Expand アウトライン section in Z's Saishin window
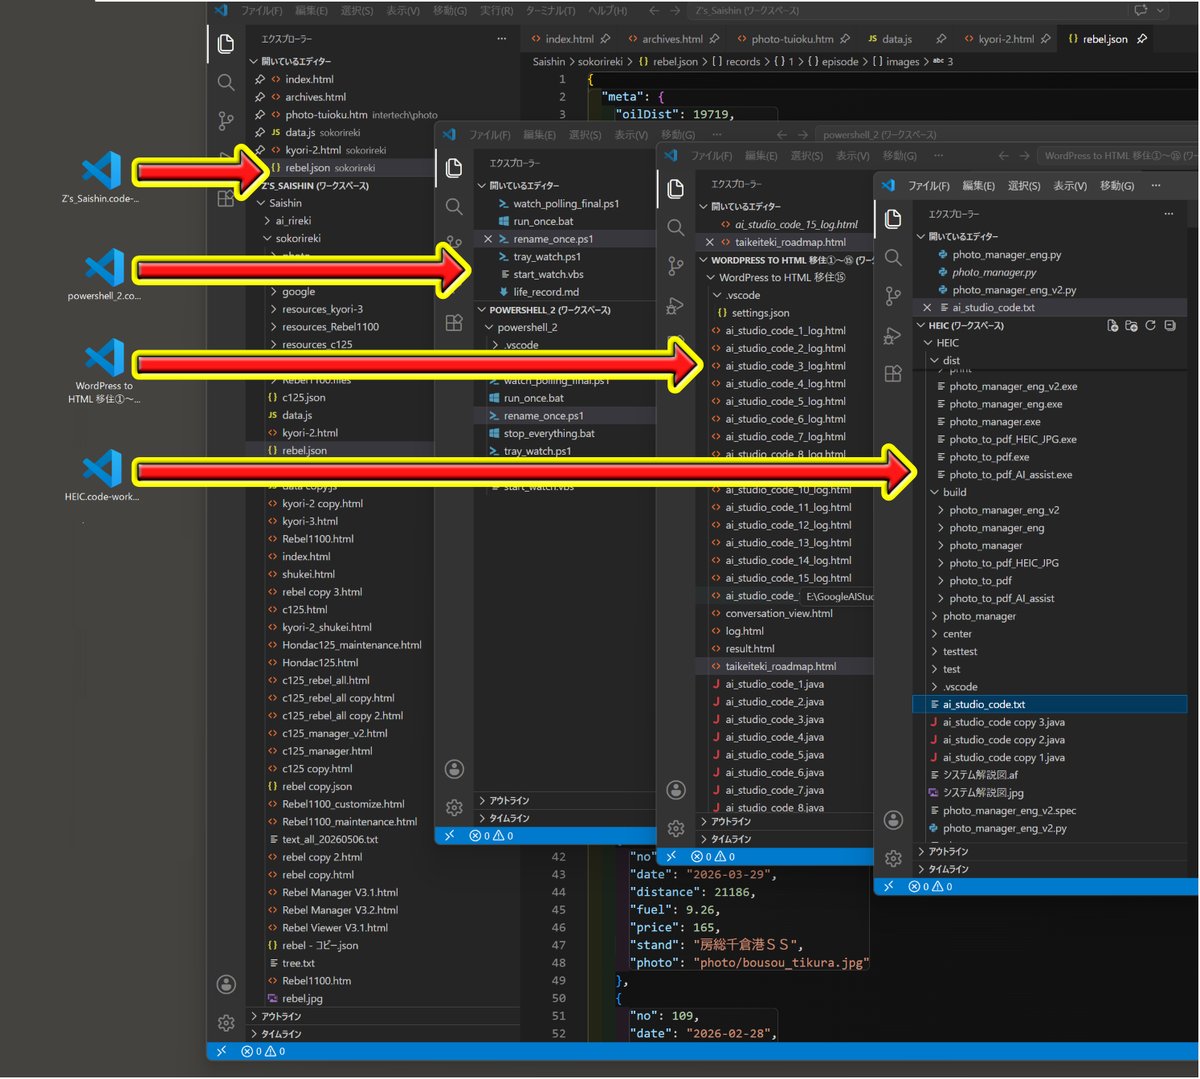 [254, 1016]
